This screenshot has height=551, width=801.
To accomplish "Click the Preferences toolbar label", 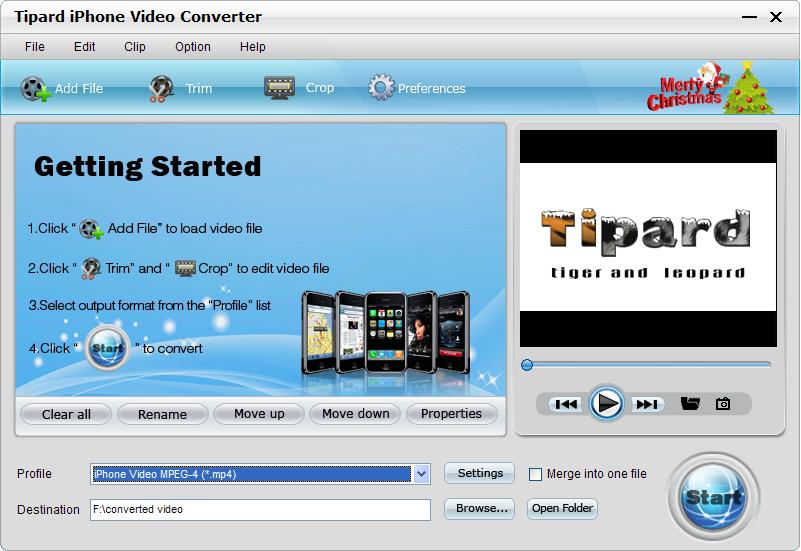I will coord(432,89).
